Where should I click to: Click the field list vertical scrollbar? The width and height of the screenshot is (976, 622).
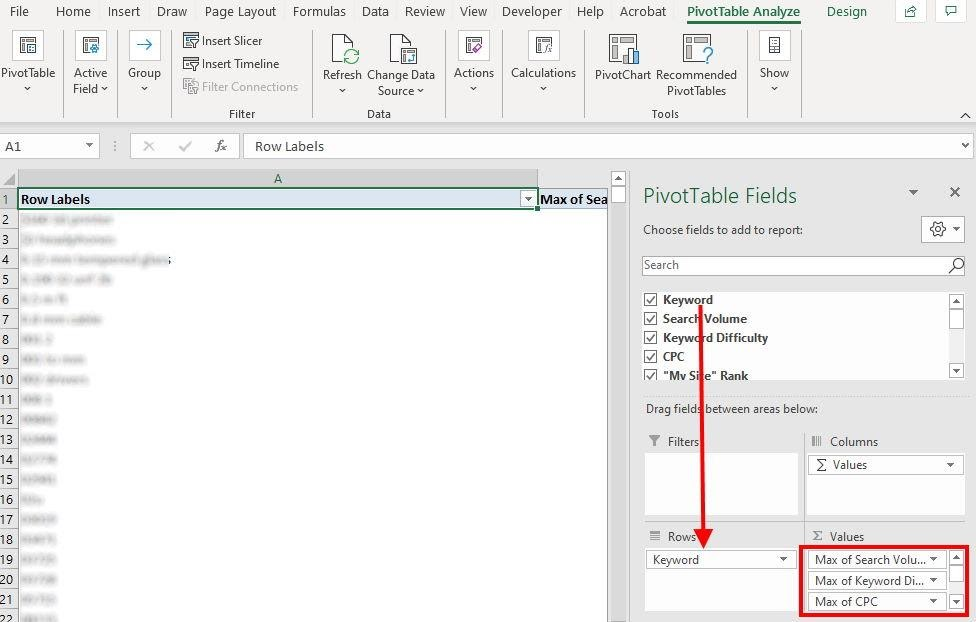(956, 336)
